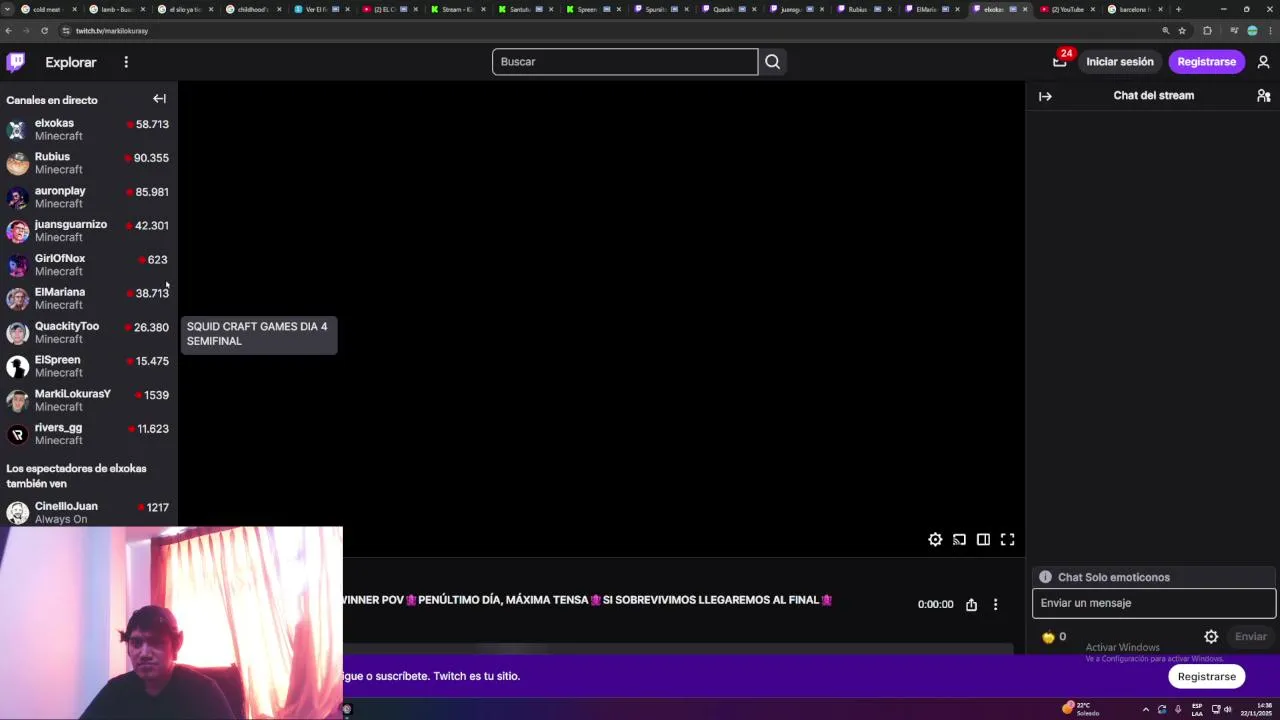Open the three-dot menu beside Explorar
The width and height of the screenshot is (1280, 720).
[x=126, y=62]
